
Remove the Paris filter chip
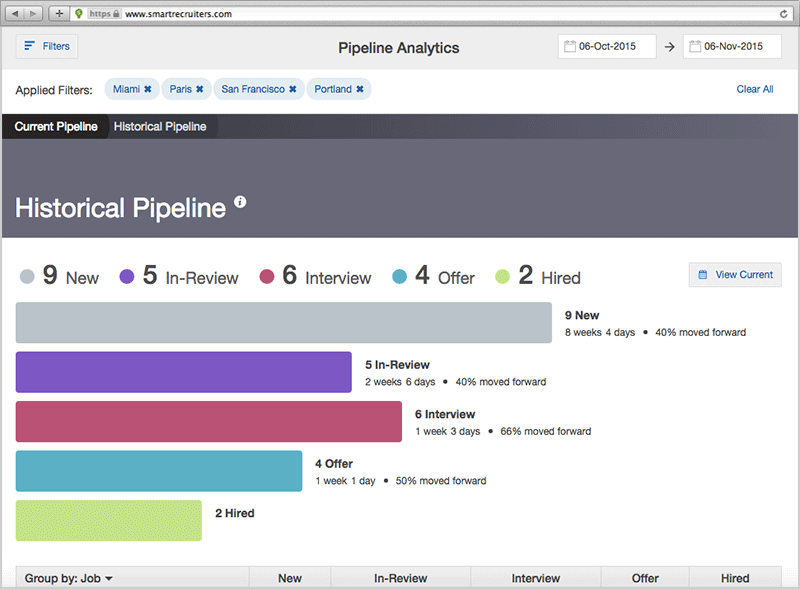point(199,89)
